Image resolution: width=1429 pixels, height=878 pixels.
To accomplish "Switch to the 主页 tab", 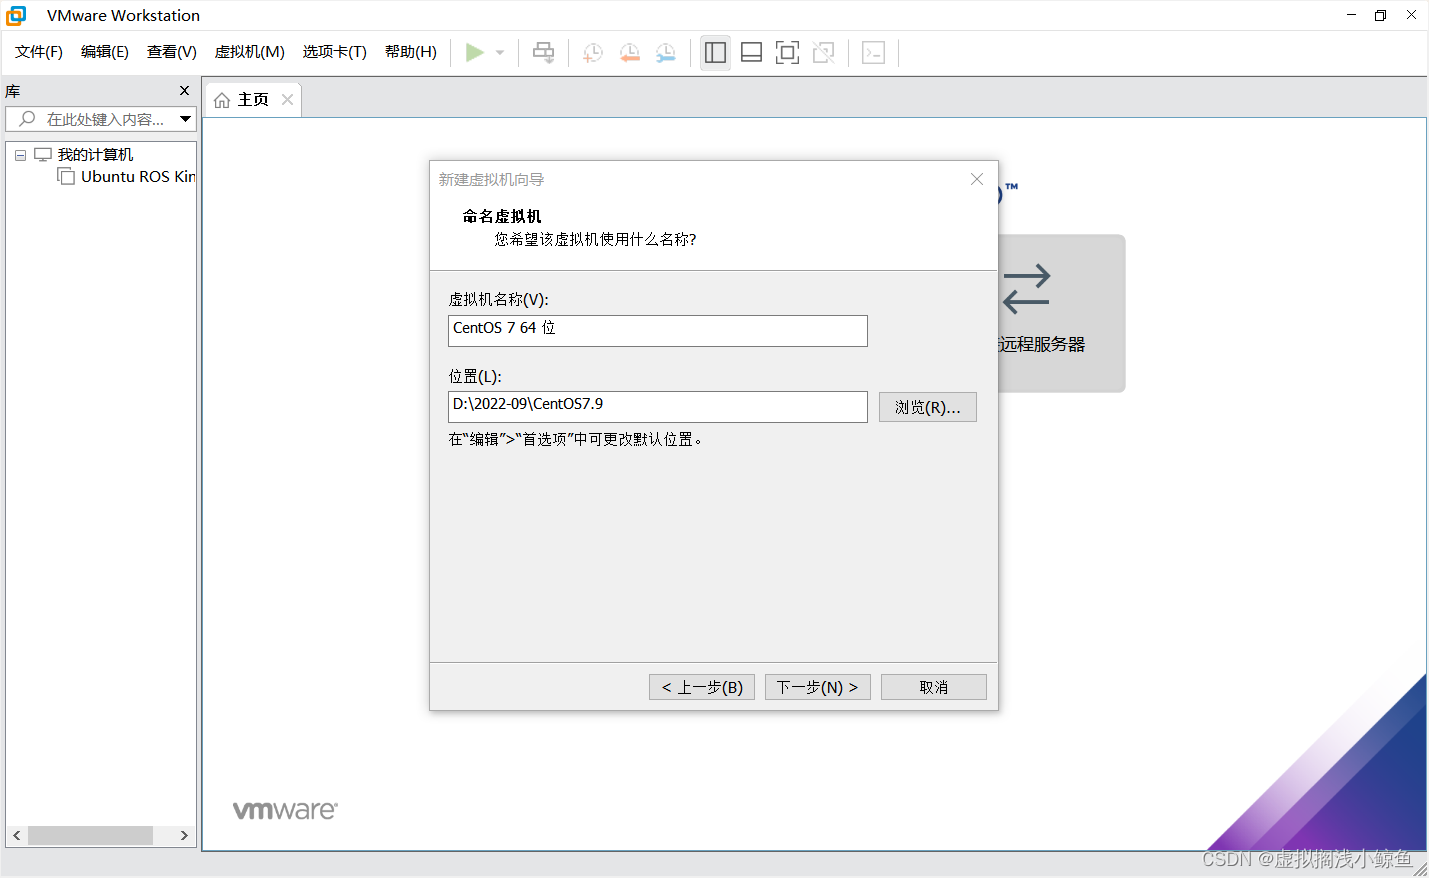I will click(x=253, y=100).
